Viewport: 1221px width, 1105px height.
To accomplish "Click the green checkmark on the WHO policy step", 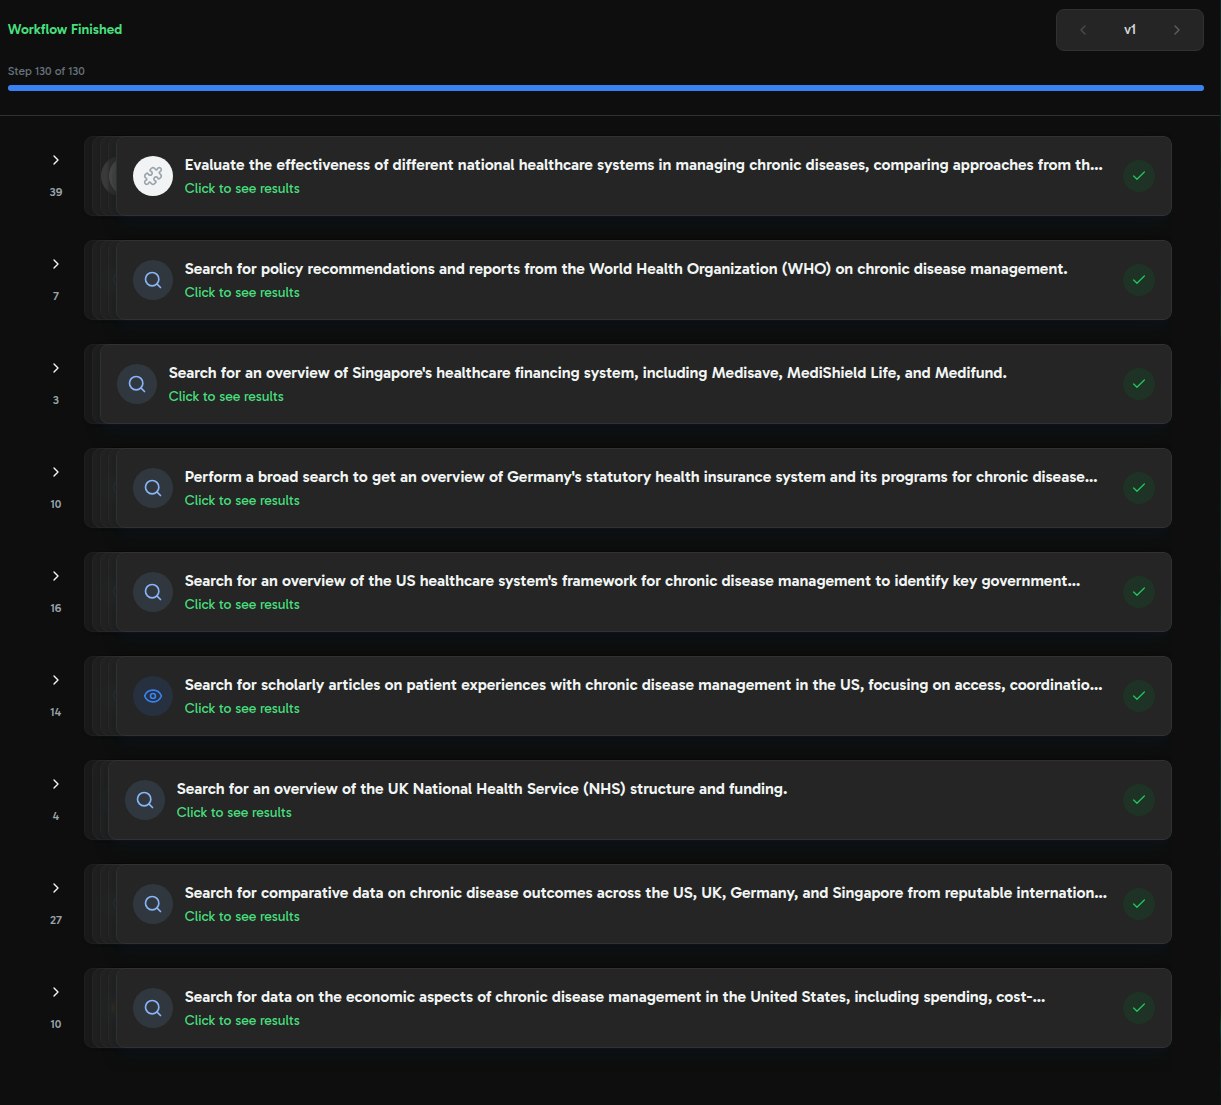I will click(x=1138, y=280).
